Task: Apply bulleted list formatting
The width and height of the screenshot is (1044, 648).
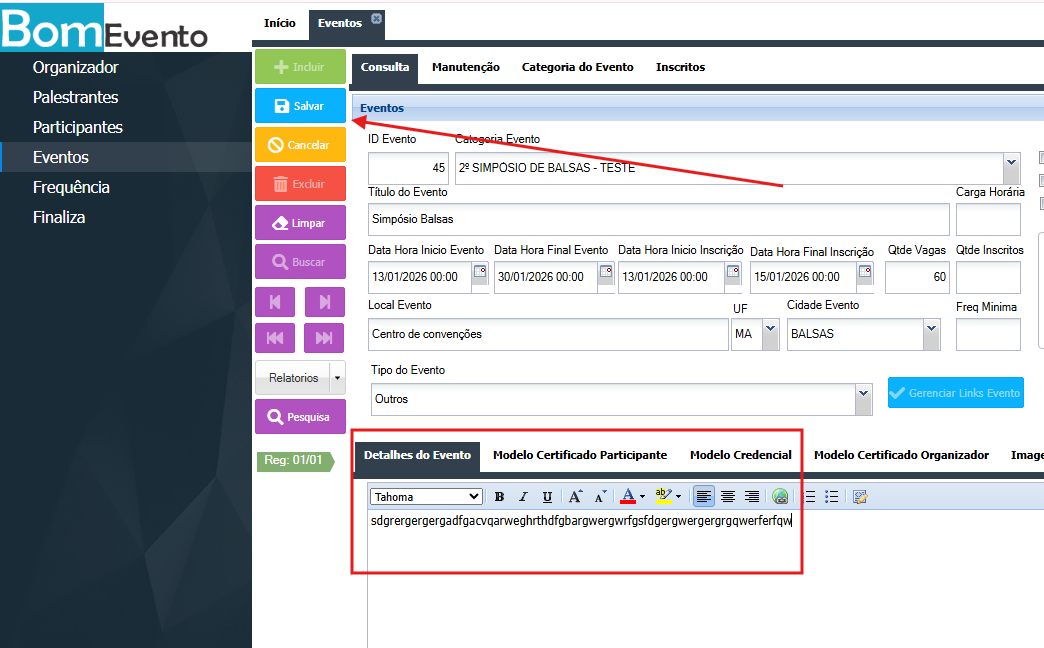Action: click(x=832, y=497)
